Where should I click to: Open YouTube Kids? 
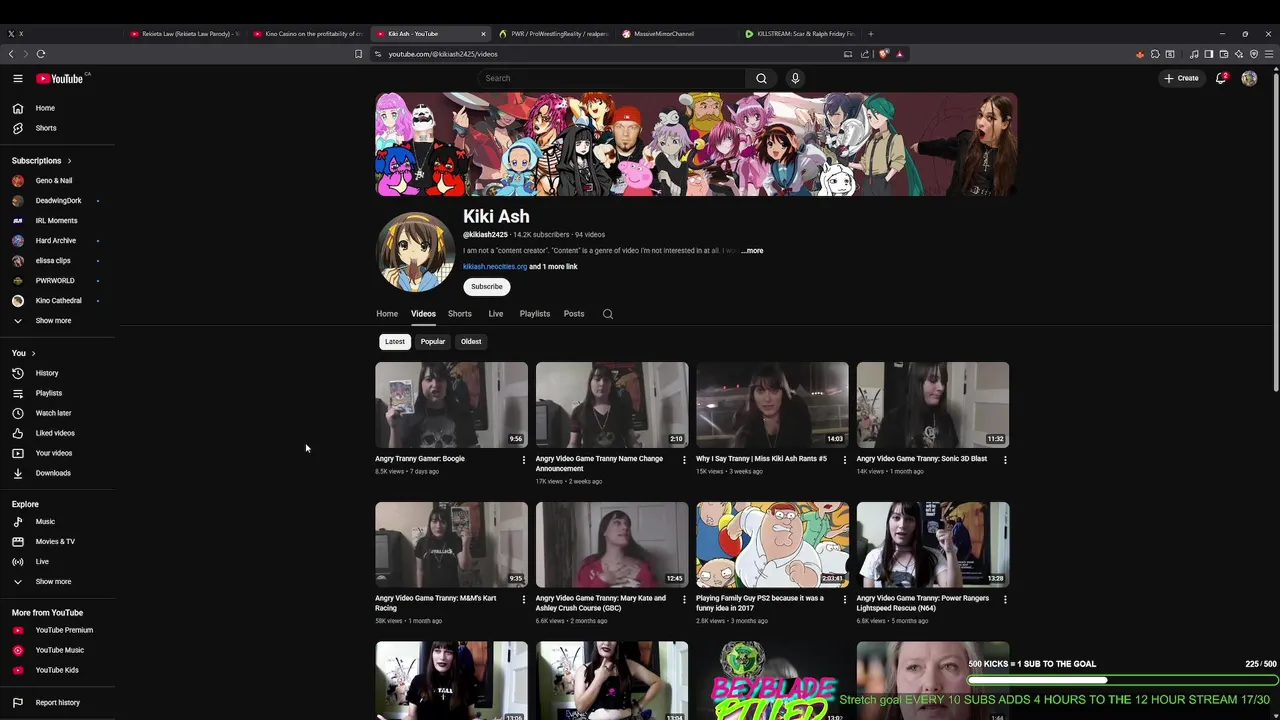coord(58,670)
